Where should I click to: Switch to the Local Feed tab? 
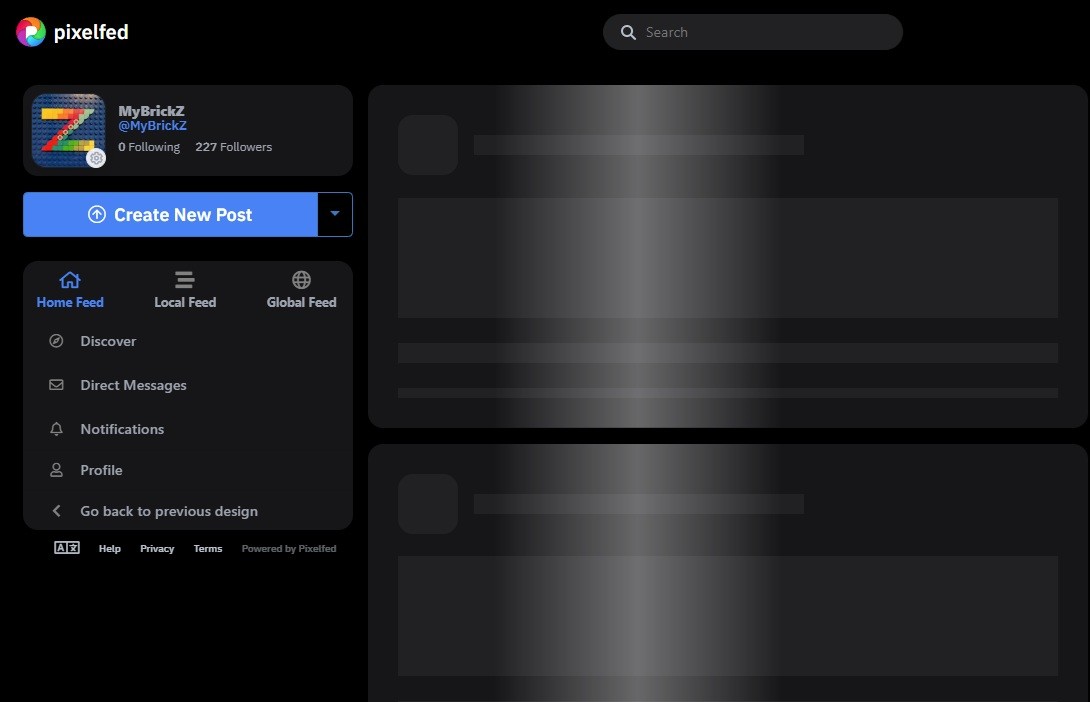[x=185, y=290]
